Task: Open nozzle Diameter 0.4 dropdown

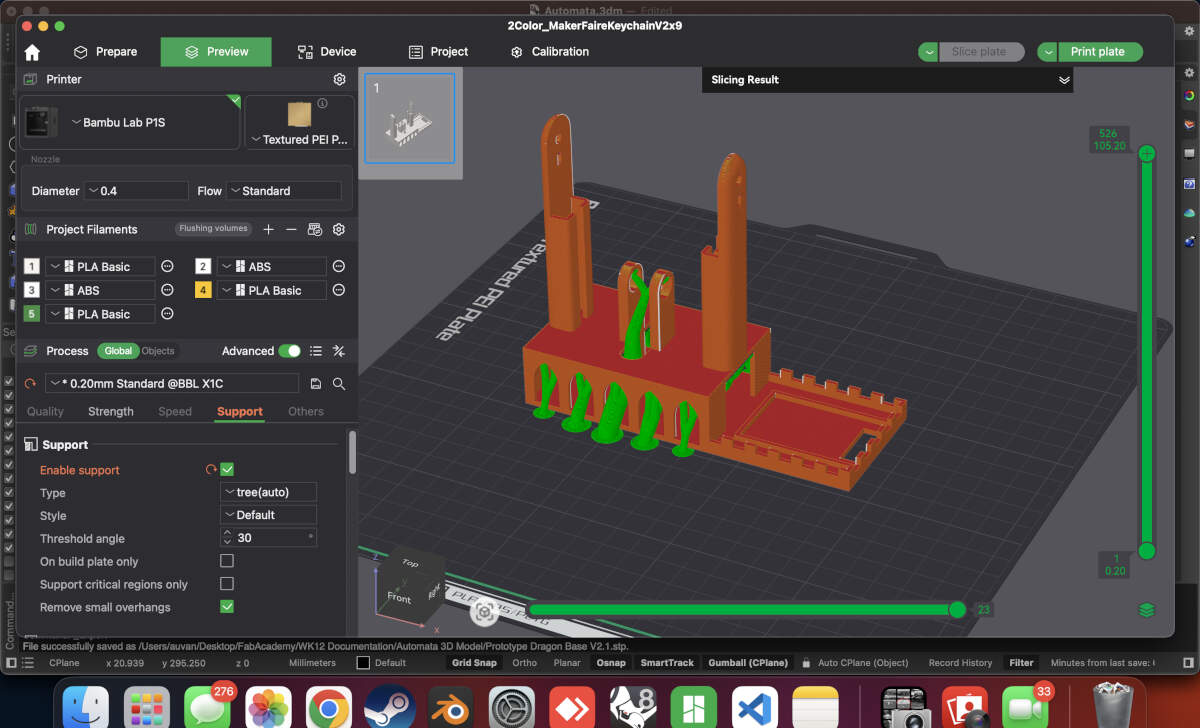Action: point(137,191)
